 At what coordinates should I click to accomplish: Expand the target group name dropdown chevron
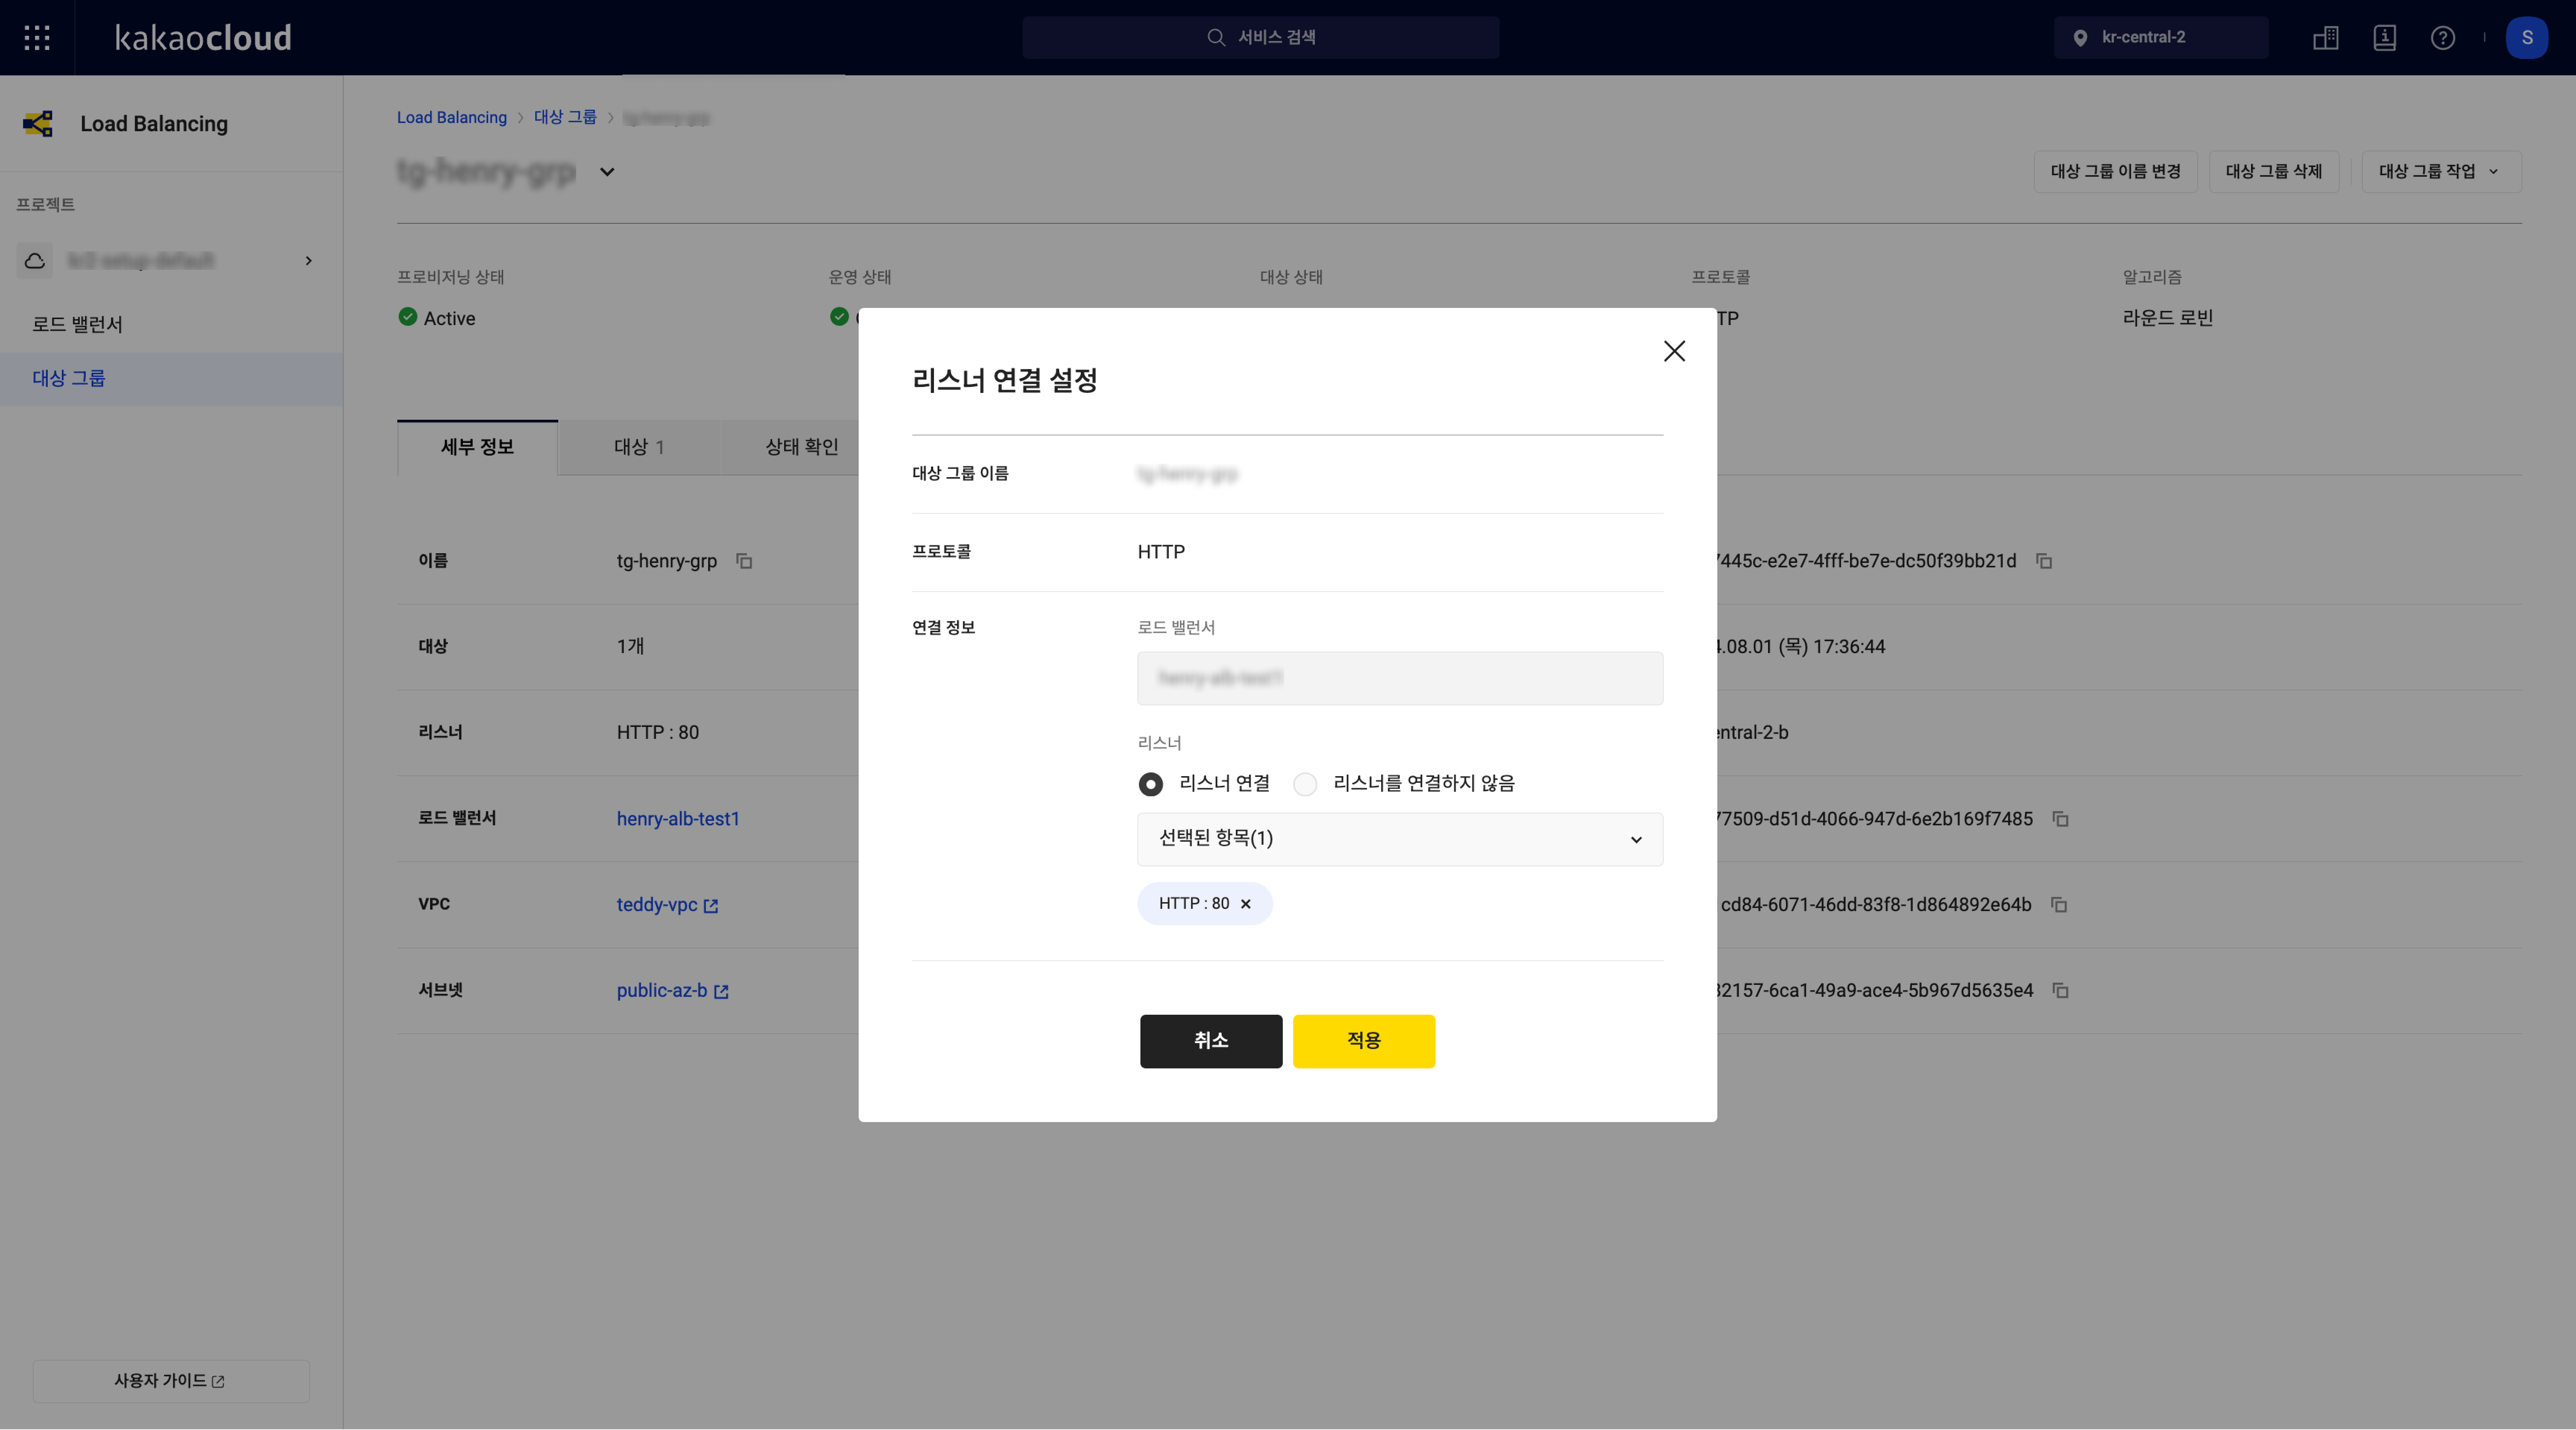607,172
